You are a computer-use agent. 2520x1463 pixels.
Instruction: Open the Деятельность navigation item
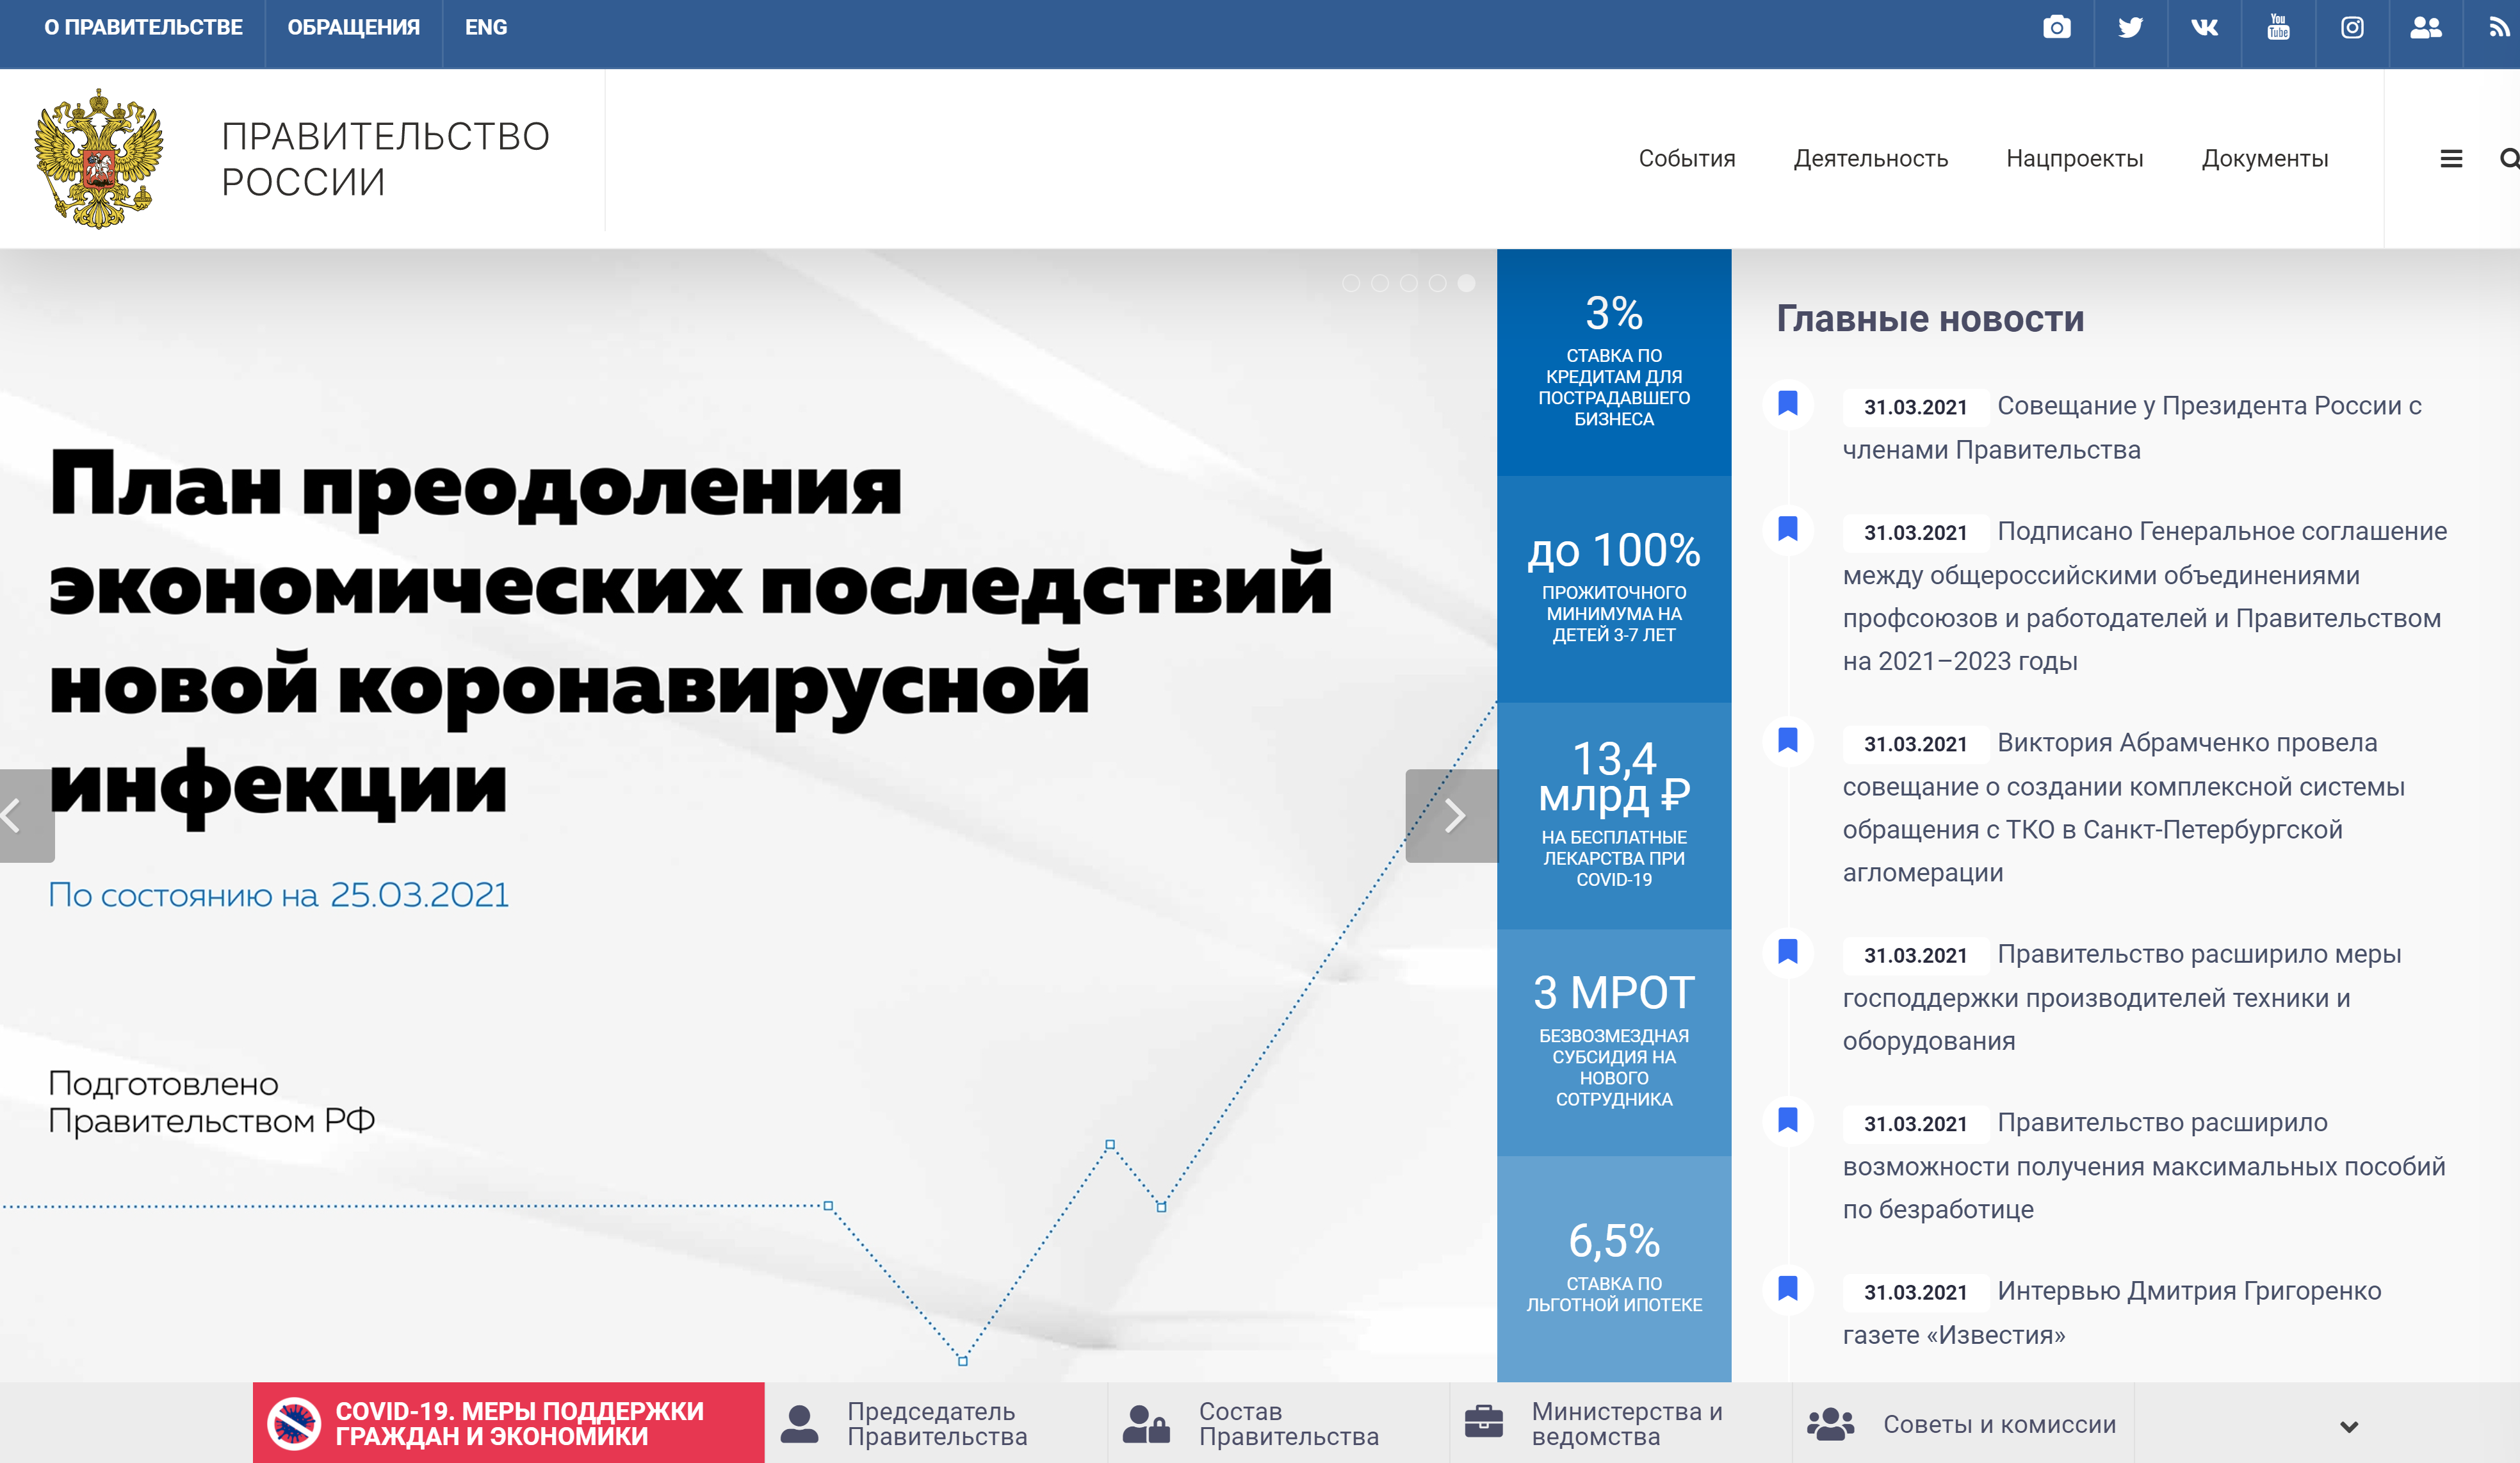[x=1870, y=158]
